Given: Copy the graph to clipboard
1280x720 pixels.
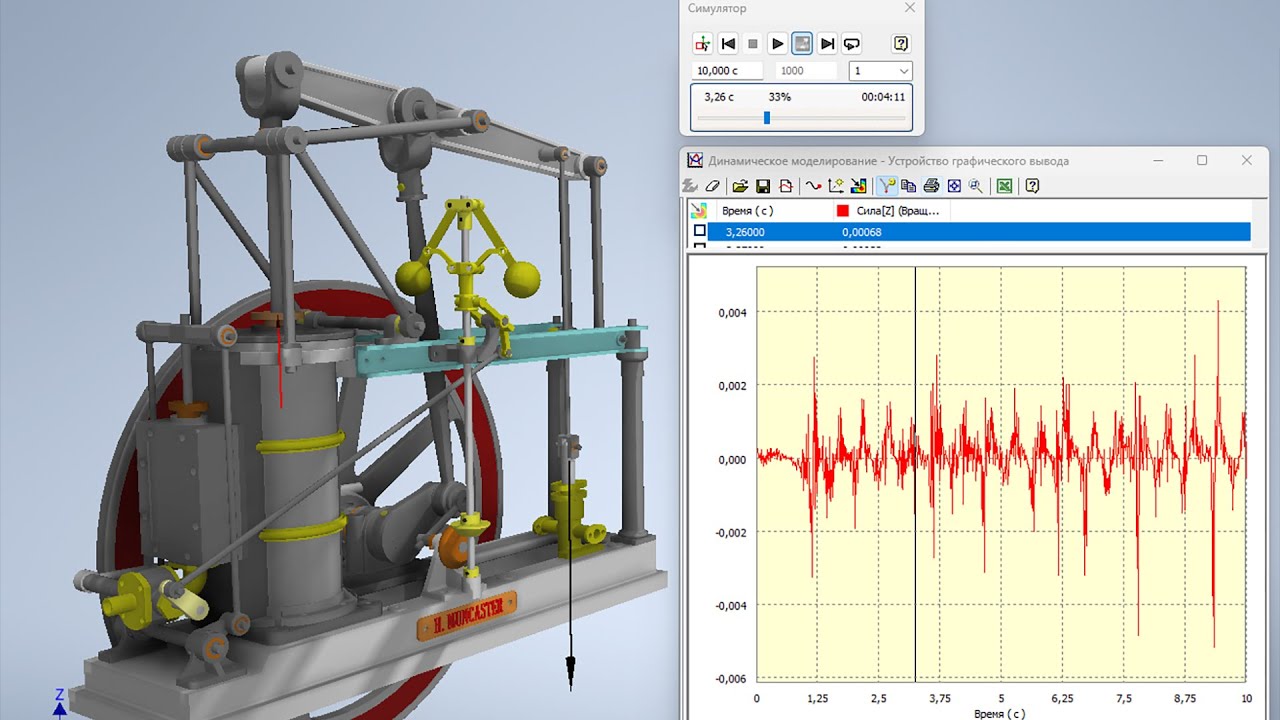Looking at the screenshot, I should tap(909, 186).
